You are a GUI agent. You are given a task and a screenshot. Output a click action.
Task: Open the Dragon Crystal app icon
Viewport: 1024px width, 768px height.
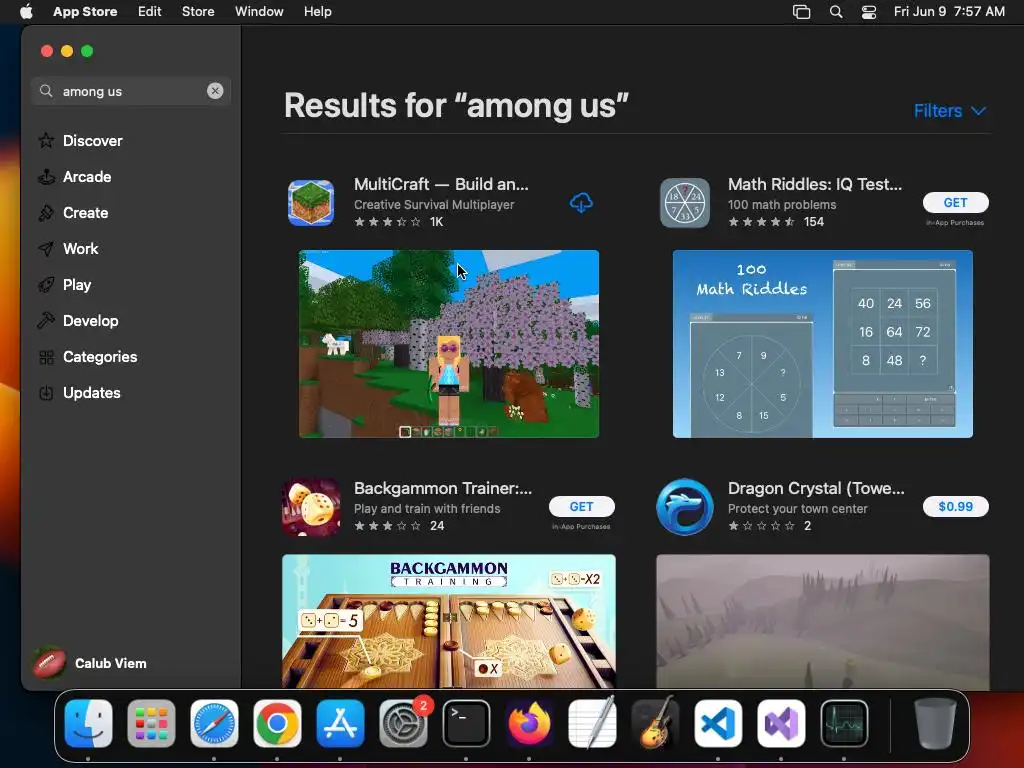pos(684,507)
